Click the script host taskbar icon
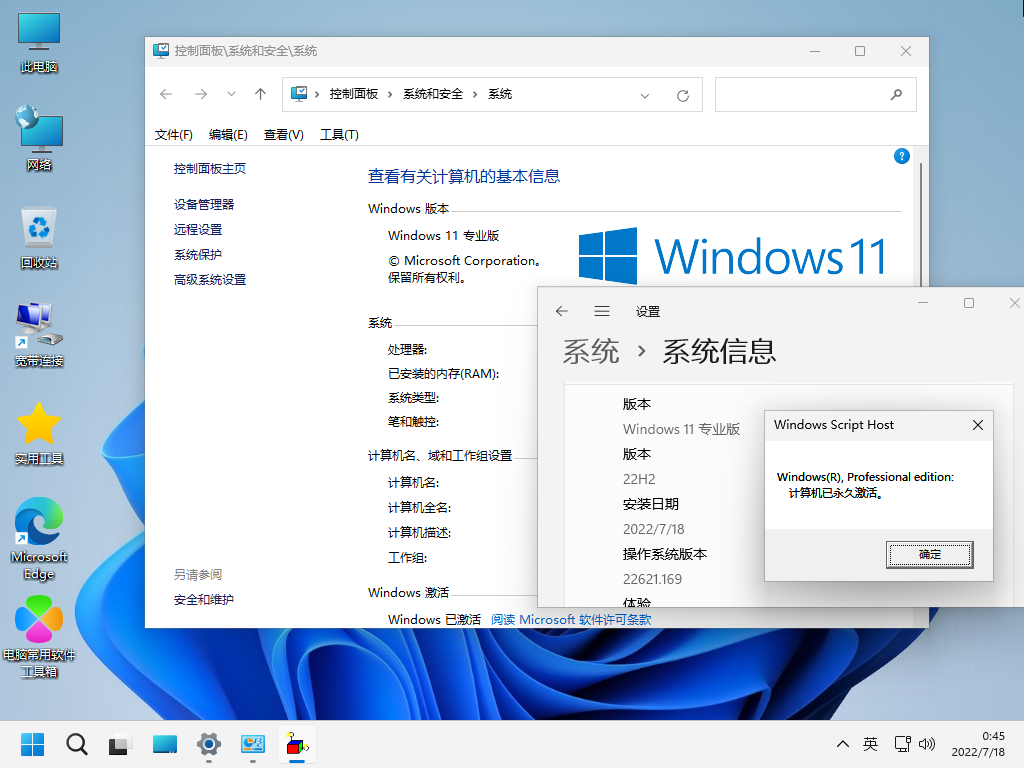The image size is (1024, 768). pyautogui.click(x=297, y=744)
